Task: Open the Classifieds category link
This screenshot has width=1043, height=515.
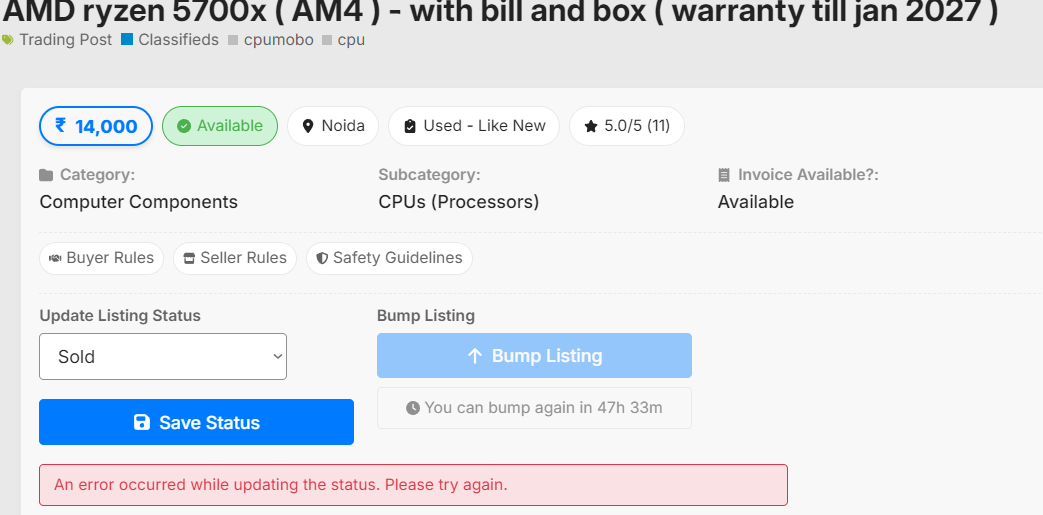Action: [178, 40]
